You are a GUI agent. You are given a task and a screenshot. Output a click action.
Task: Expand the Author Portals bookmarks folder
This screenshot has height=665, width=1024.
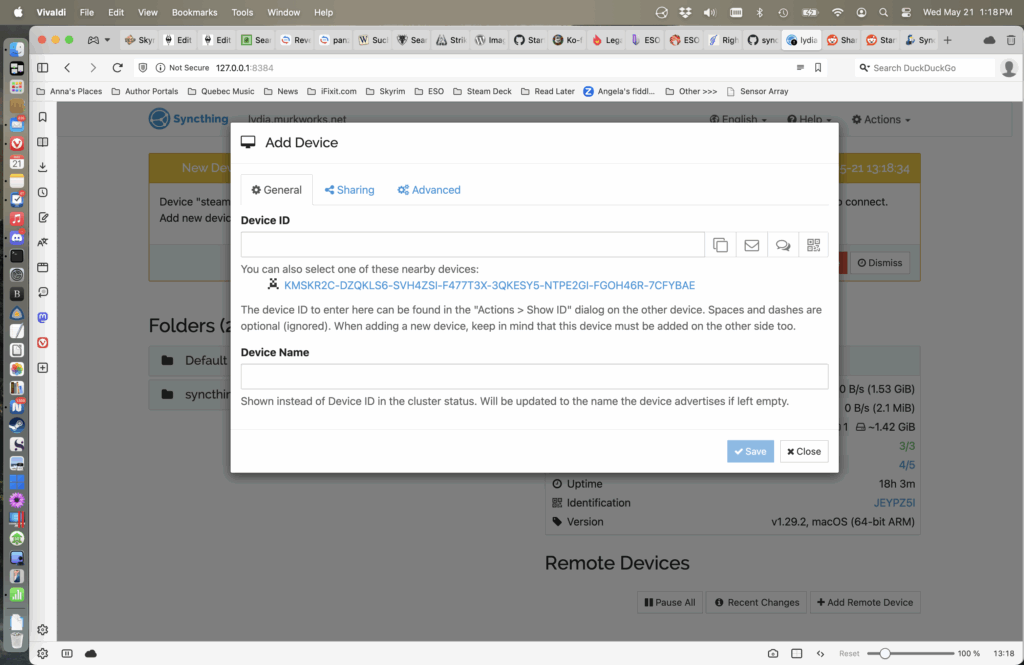coord(146,91)
